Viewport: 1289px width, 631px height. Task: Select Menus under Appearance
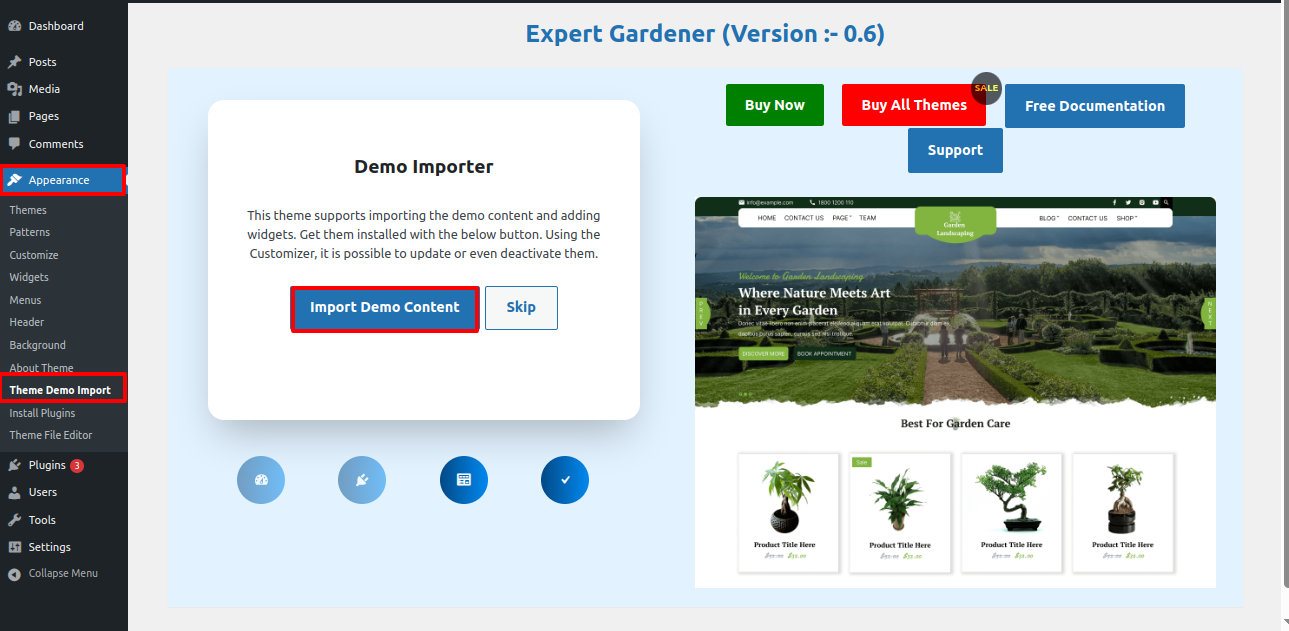point(26,300)
